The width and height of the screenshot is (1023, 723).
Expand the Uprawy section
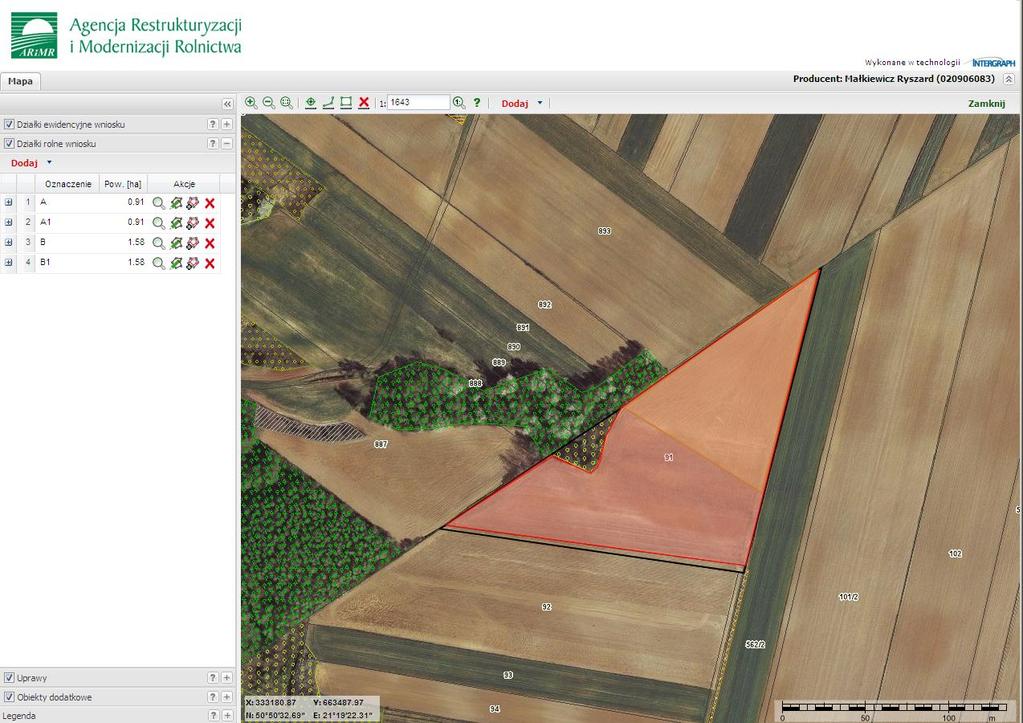226,678
